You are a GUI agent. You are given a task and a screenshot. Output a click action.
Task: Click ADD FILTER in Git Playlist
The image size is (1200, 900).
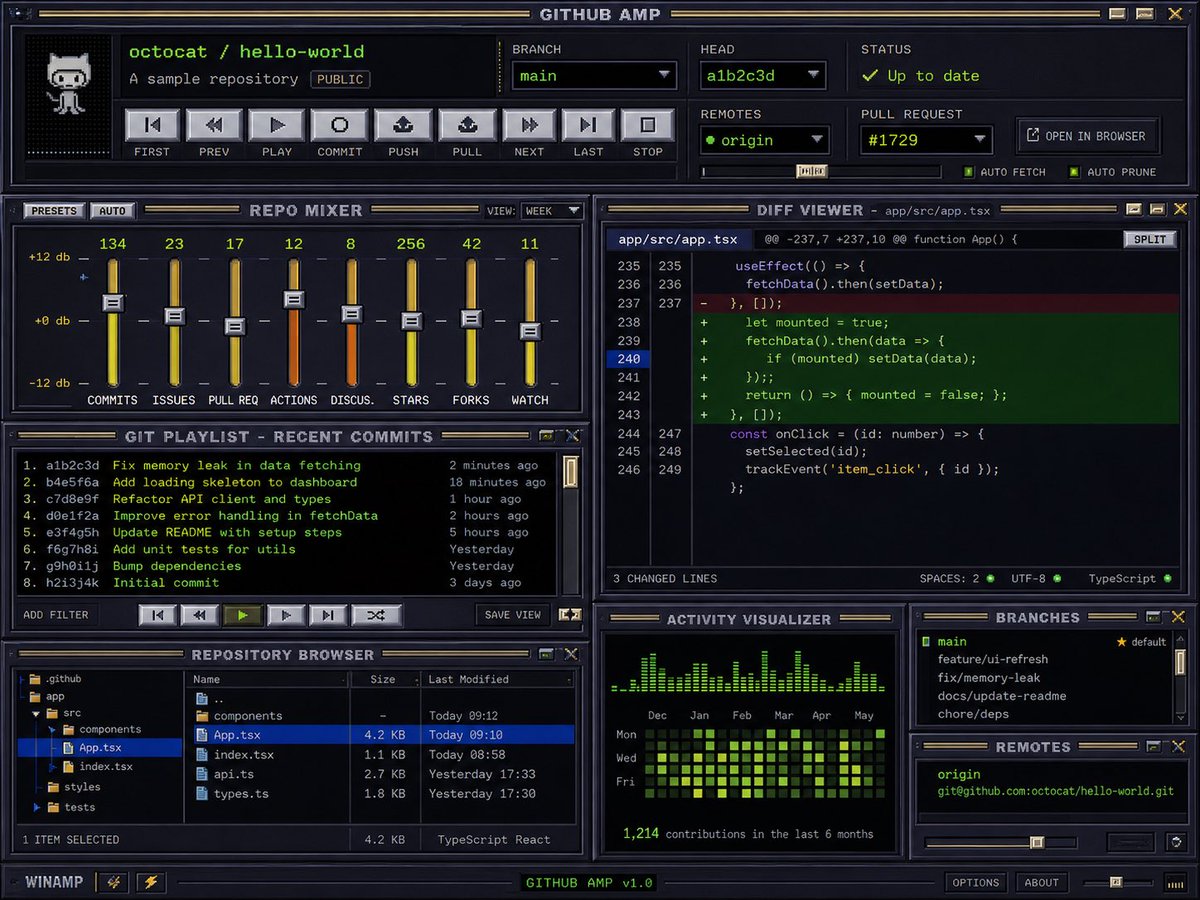coord(56,615)
